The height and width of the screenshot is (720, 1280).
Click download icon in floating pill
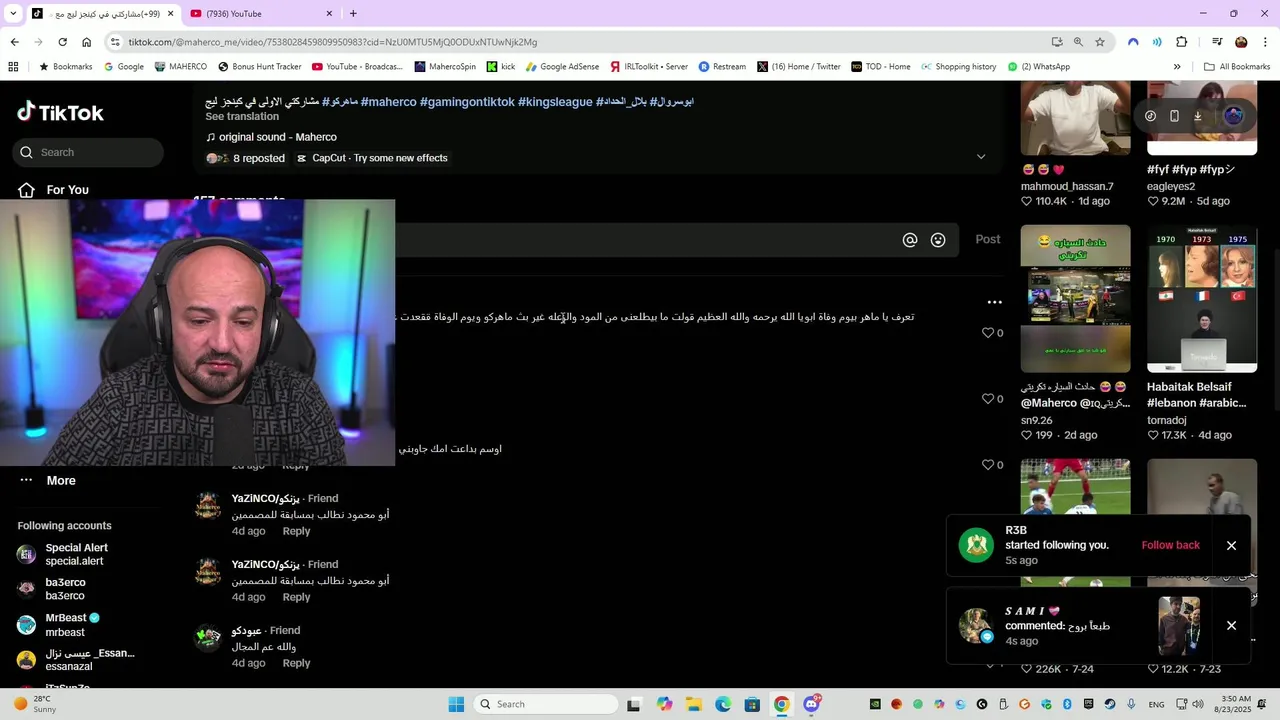(1197, 116)
